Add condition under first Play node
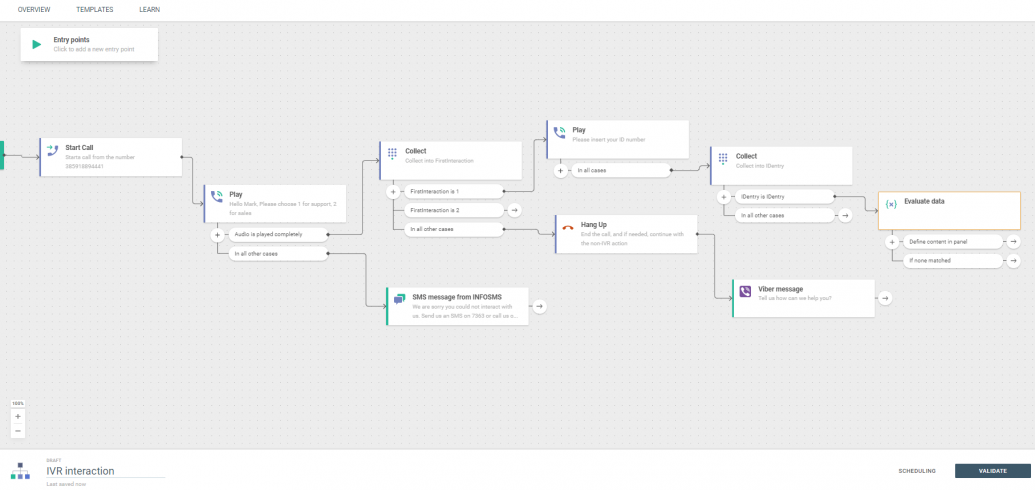1035x490 pixels. click(x=217, y=234)
